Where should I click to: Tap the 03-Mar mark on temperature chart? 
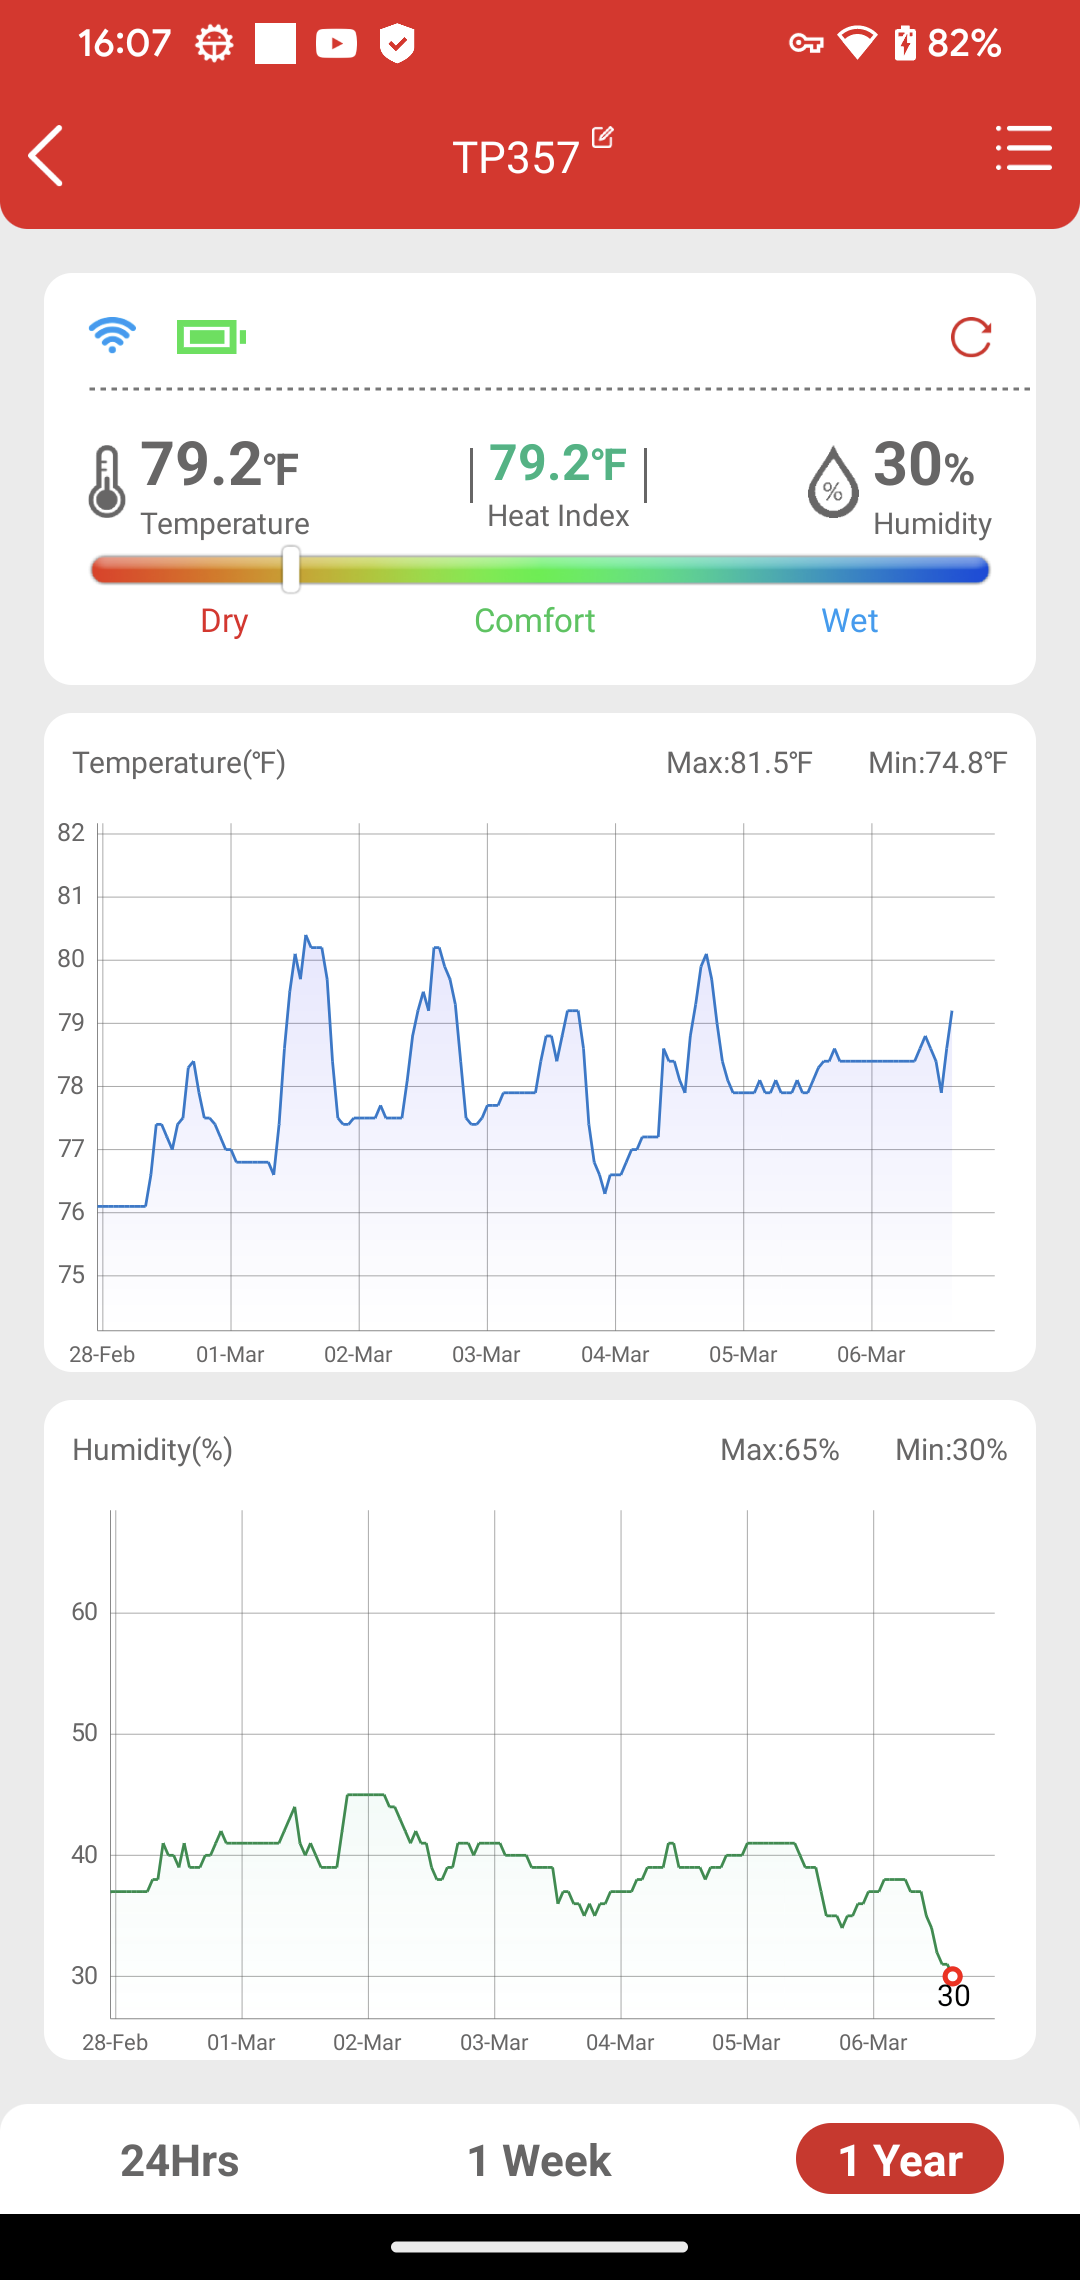[x=486, y=1354]
